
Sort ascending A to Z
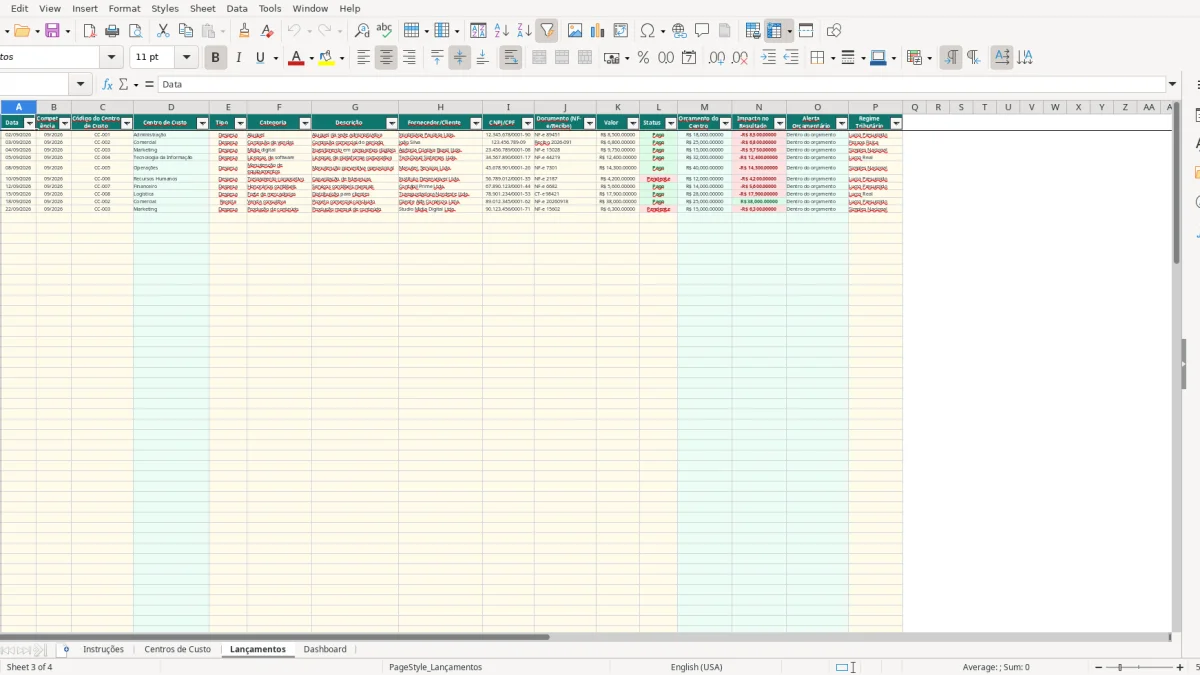click(502, 31)
